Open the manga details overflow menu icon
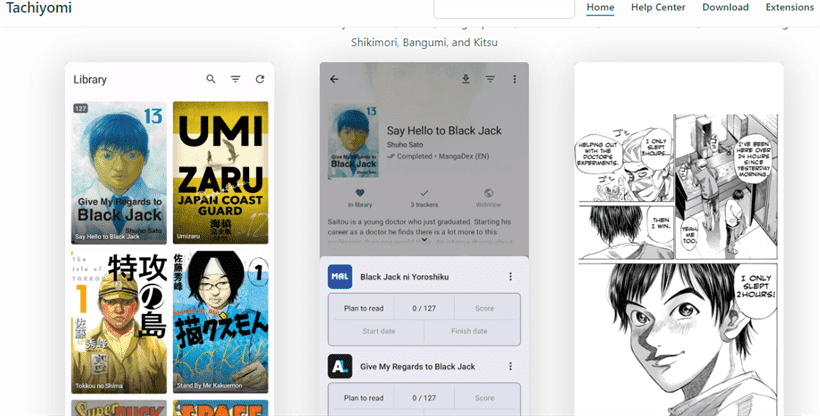This screenshot has width=820, height=416. click(515, 79)
